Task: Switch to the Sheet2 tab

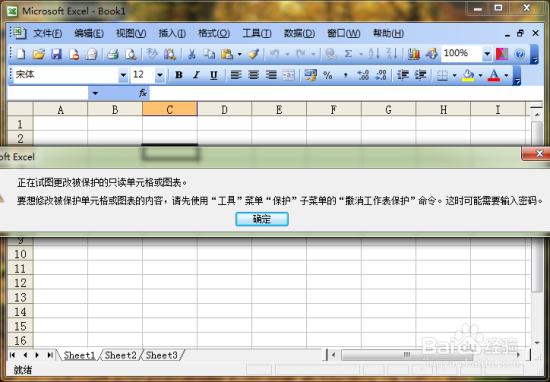Action: click(120, 355)
